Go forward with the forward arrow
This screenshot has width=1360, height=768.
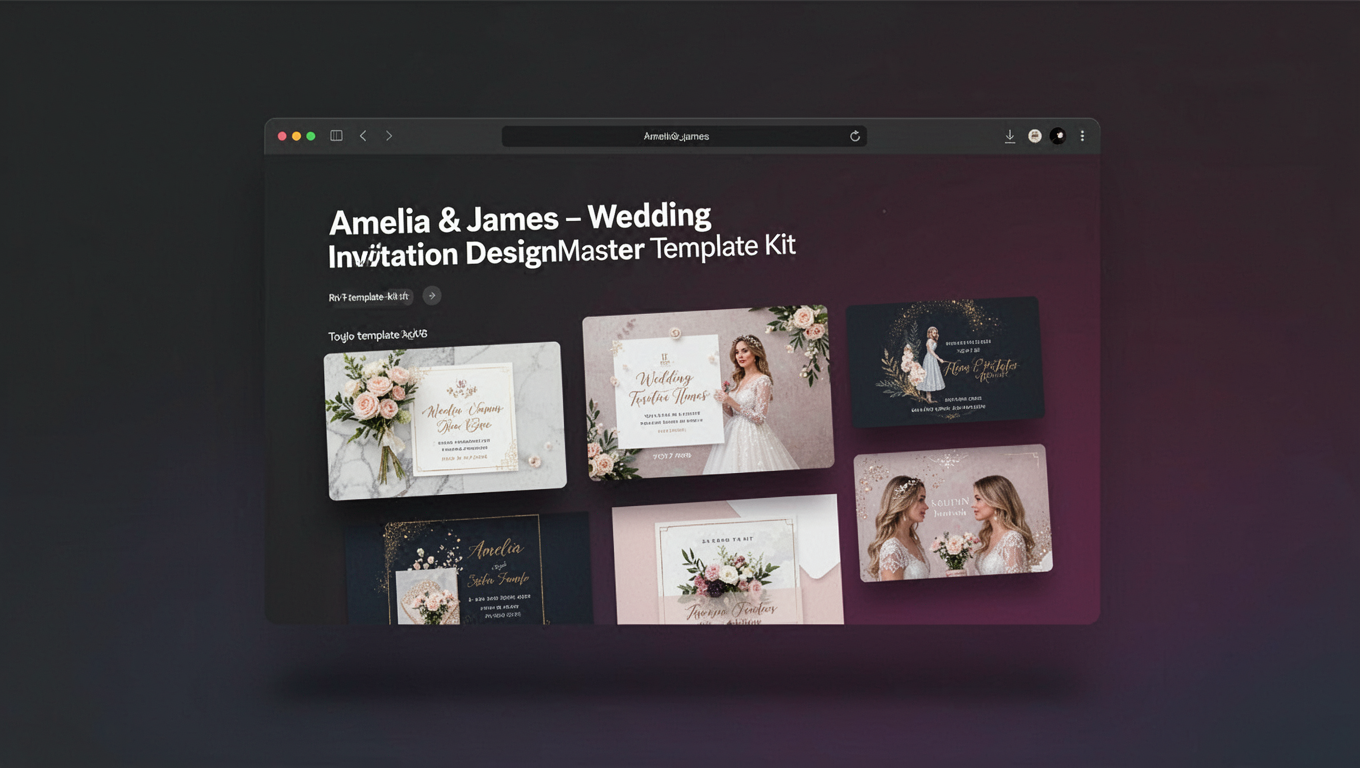[389, 136]
